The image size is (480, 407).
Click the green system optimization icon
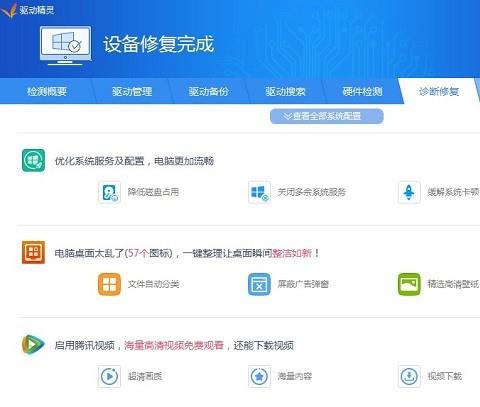(x=33, y=160)
